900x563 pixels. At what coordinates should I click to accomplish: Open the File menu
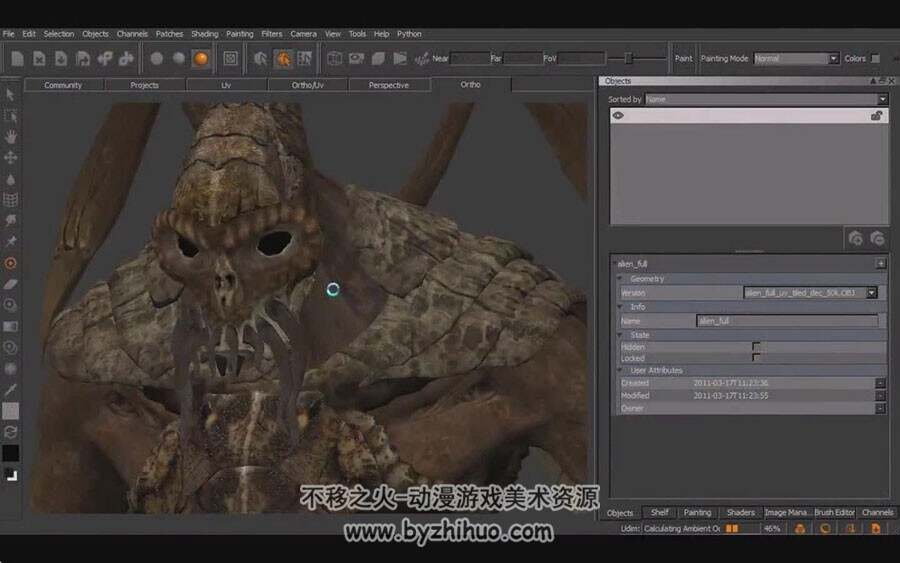(9, 34)
